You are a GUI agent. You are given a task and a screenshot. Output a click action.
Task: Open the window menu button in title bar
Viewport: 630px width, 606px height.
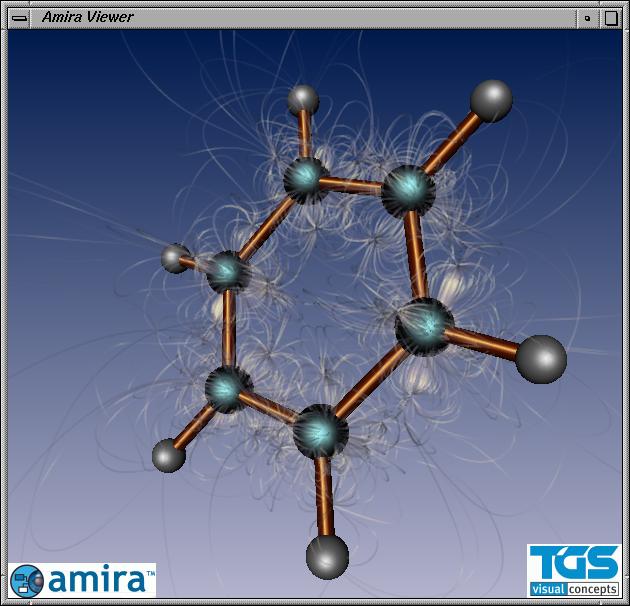click(x=20, y=18)
